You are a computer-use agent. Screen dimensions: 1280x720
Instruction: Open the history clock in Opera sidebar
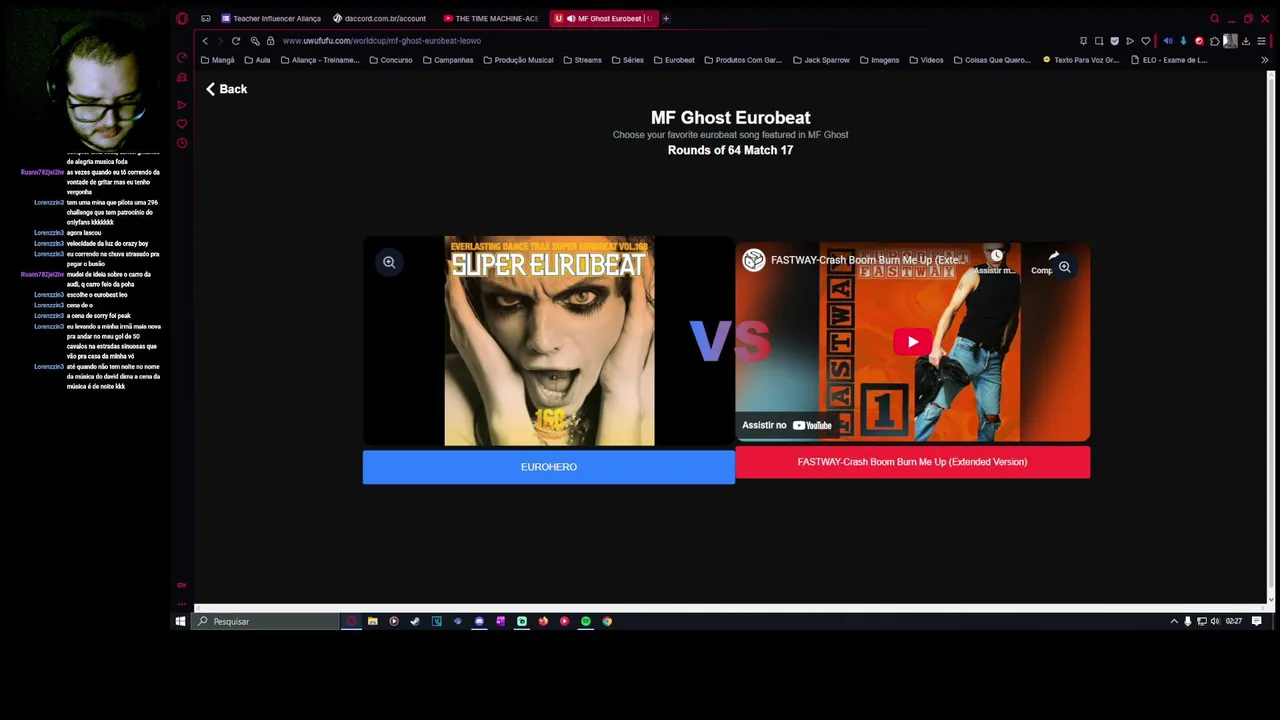(x=182, y=143)
